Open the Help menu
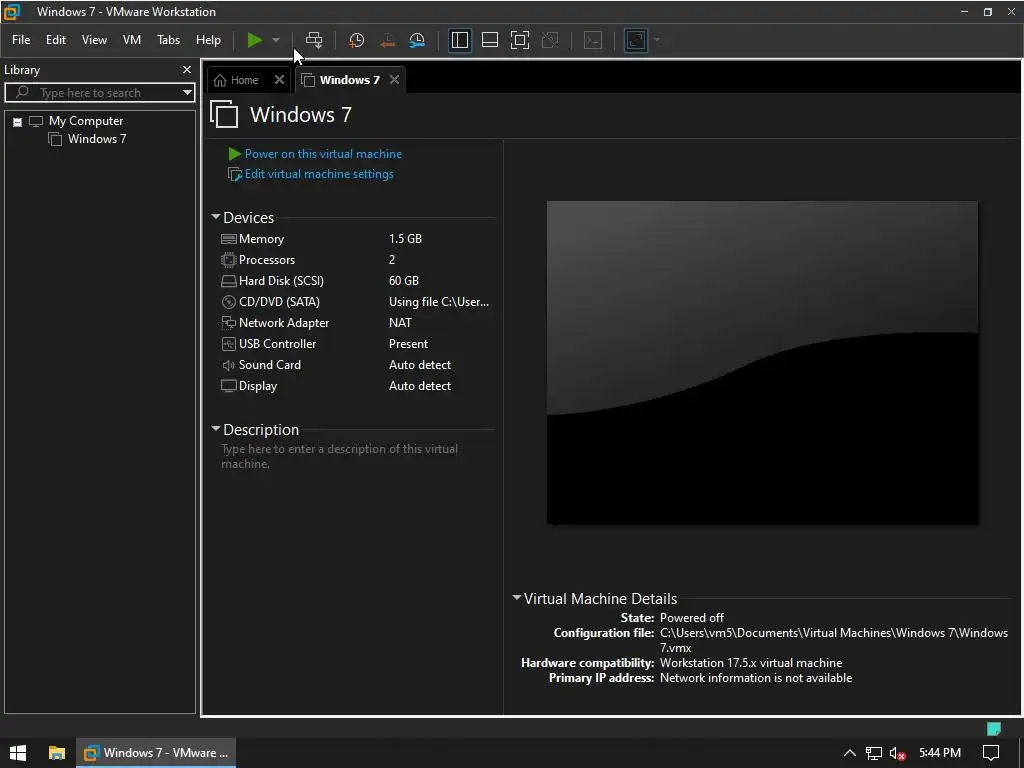Viewport: 1024px width, 768px height. click(208, 40)
